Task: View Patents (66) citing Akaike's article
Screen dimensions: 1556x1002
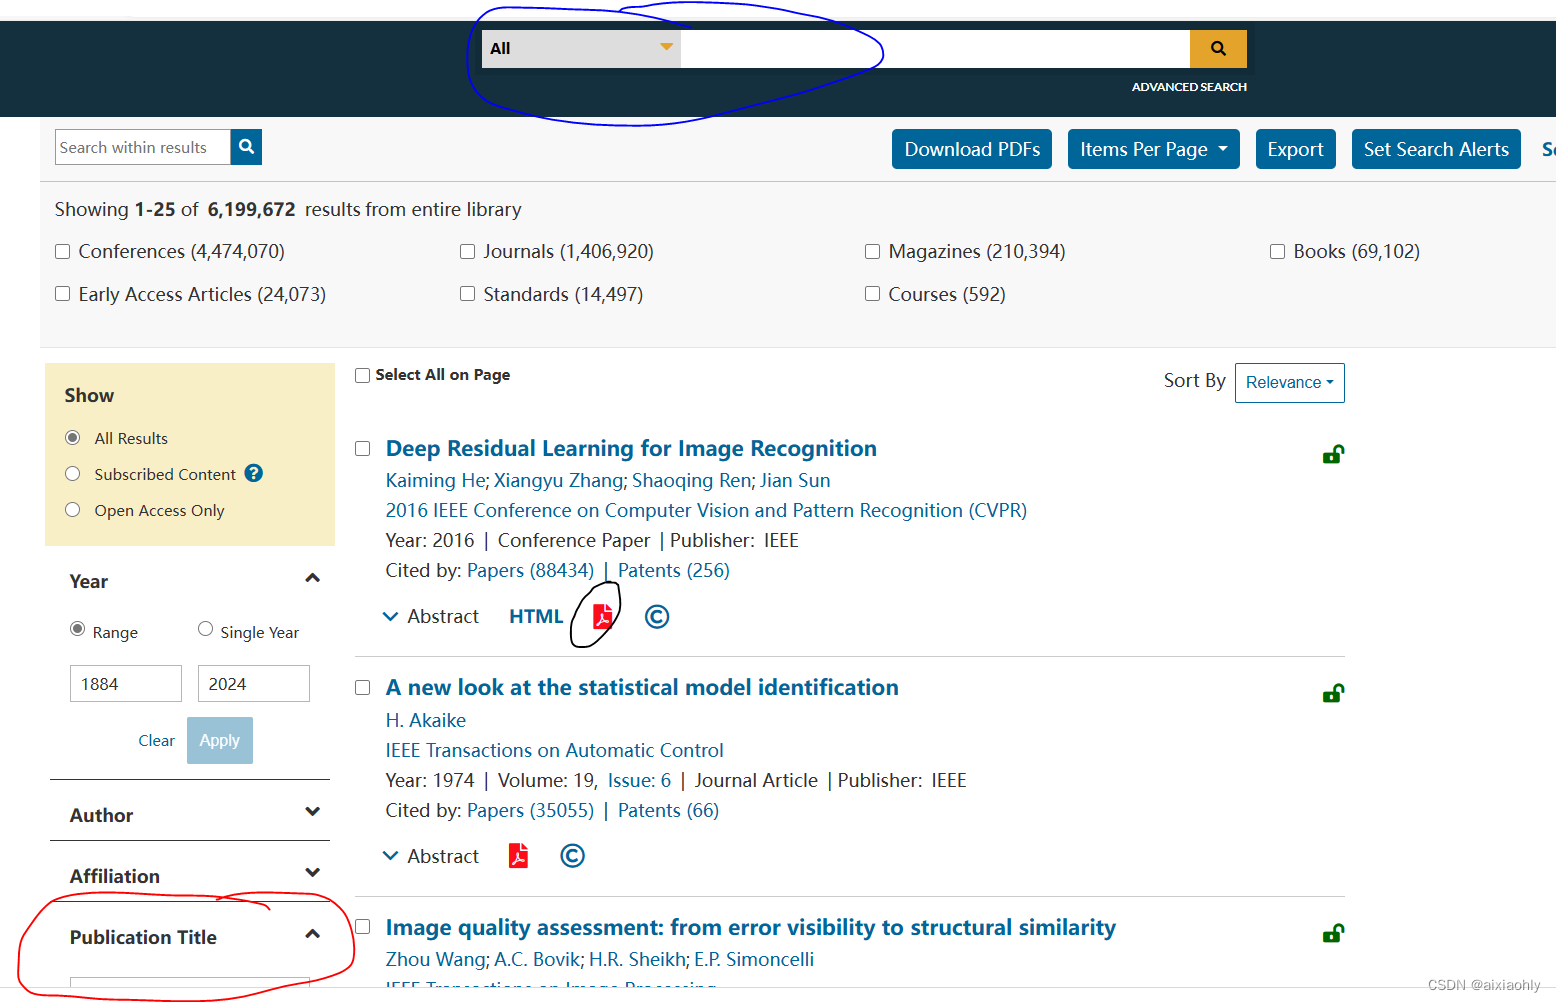Action: [x=668, y=810]
